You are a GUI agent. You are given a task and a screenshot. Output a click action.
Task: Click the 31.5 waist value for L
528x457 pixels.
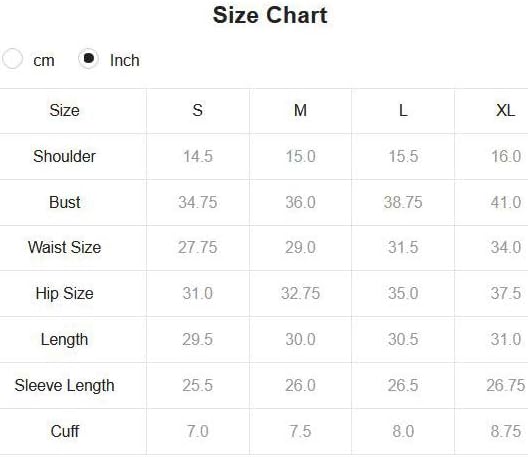pos(403,248)
